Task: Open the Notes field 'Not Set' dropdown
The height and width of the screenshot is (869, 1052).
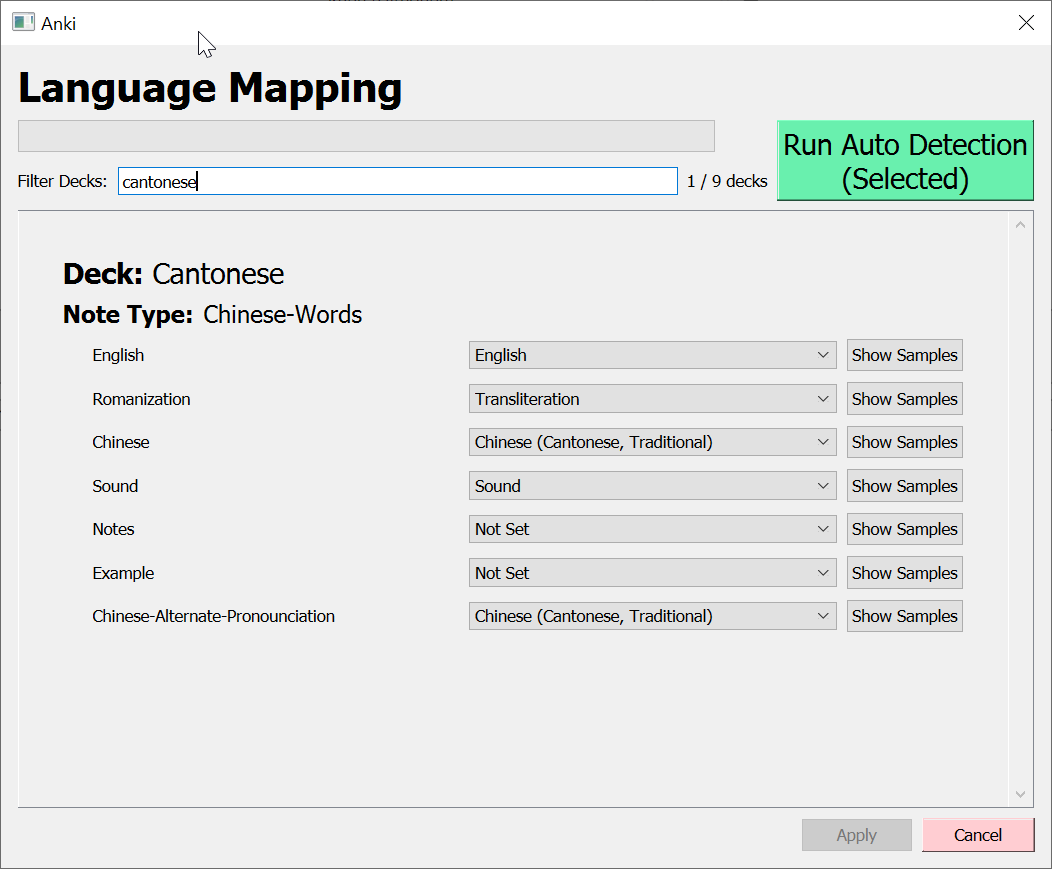Action: pos(652,529)
